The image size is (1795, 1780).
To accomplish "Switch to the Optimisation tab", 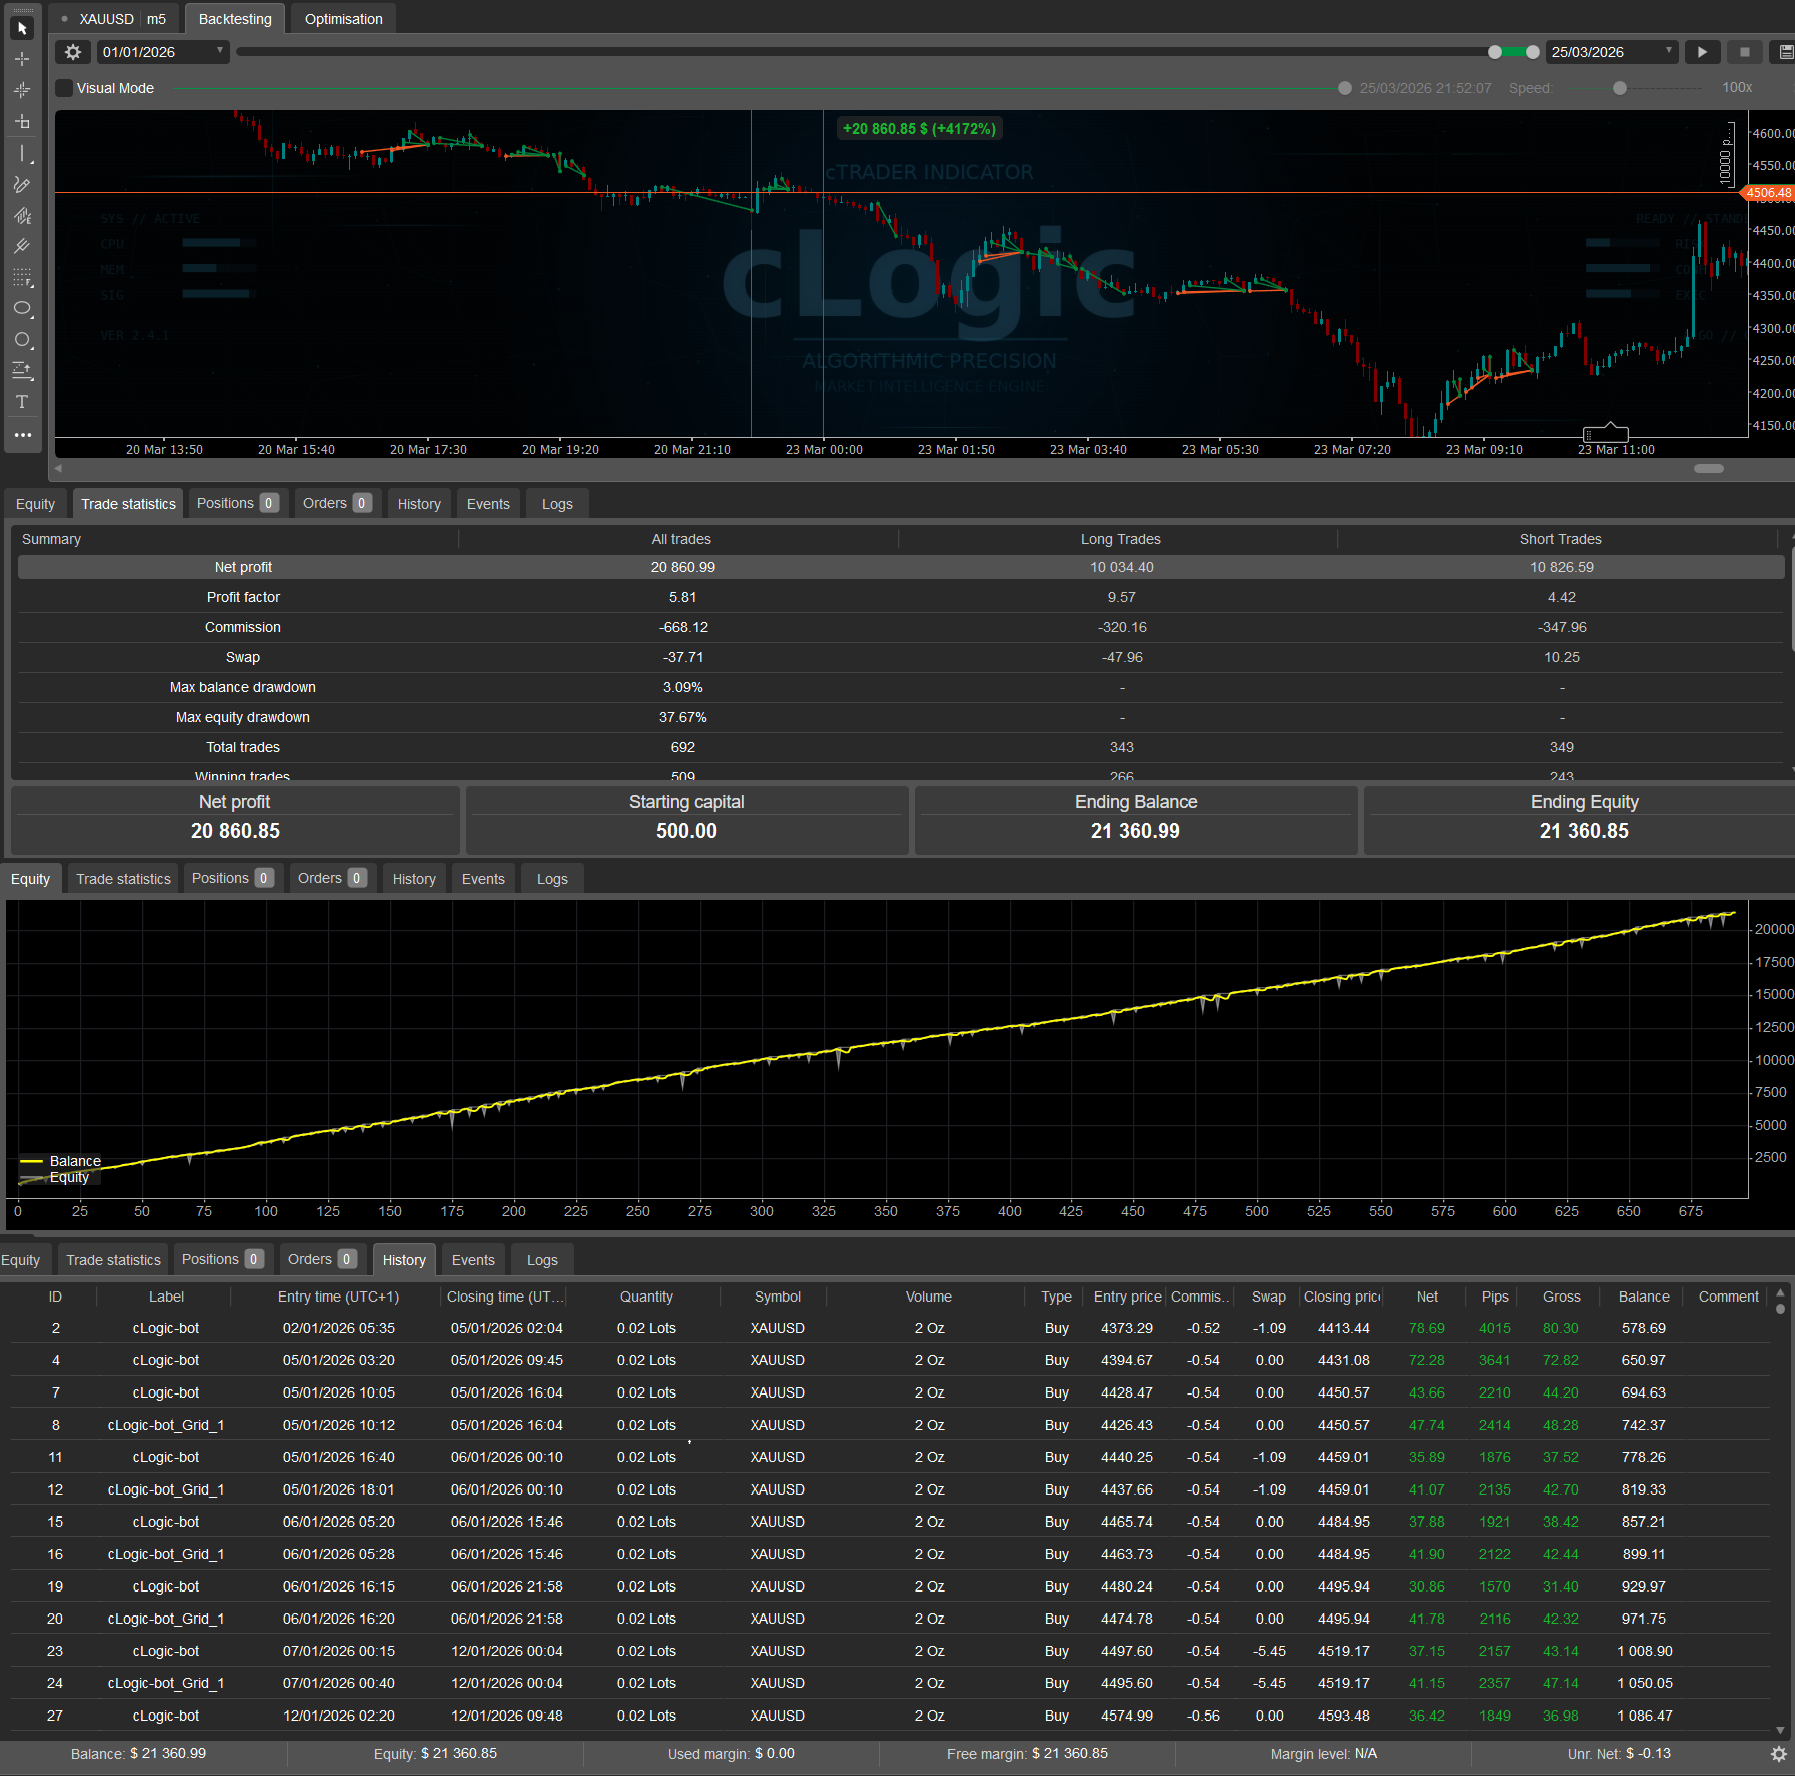I will point(343,18).
